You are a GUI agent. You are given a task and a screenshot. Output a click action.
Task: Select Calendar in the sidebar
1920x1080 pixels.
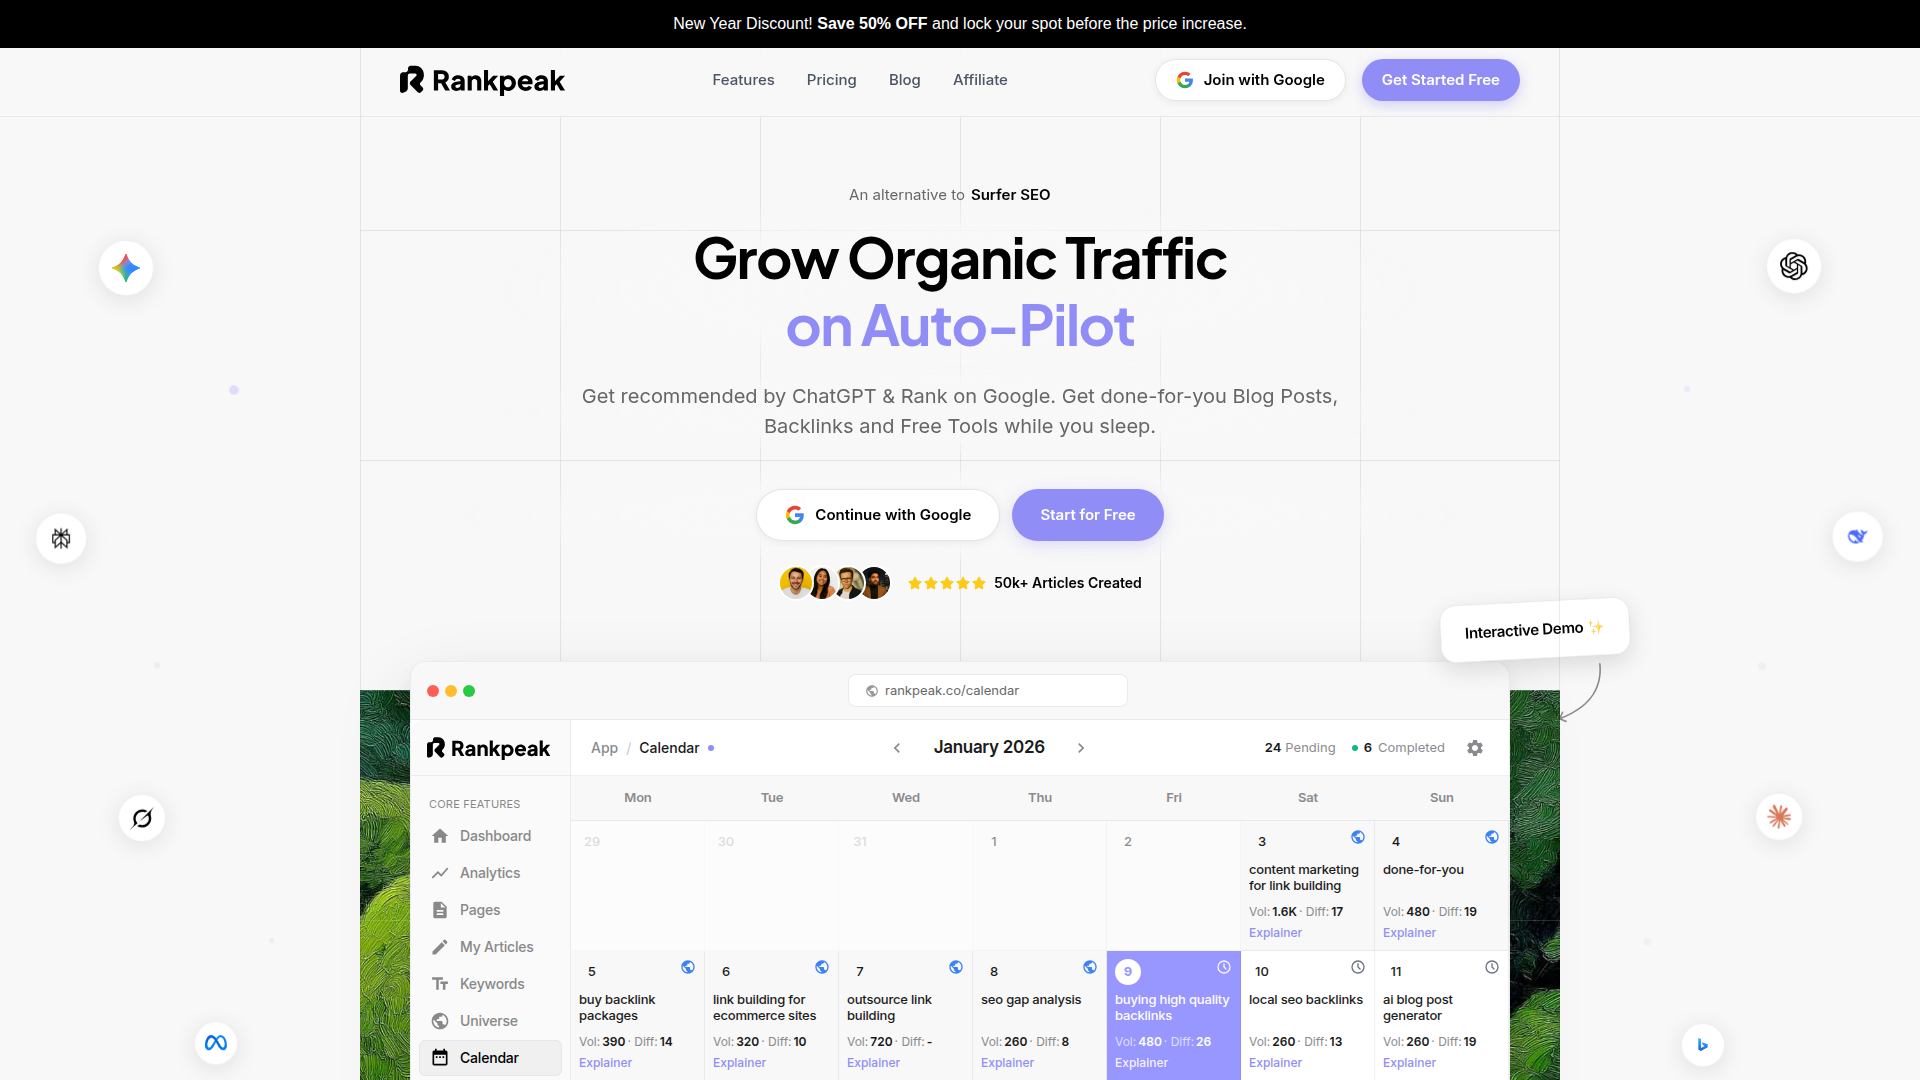(x=490, y=1057)
